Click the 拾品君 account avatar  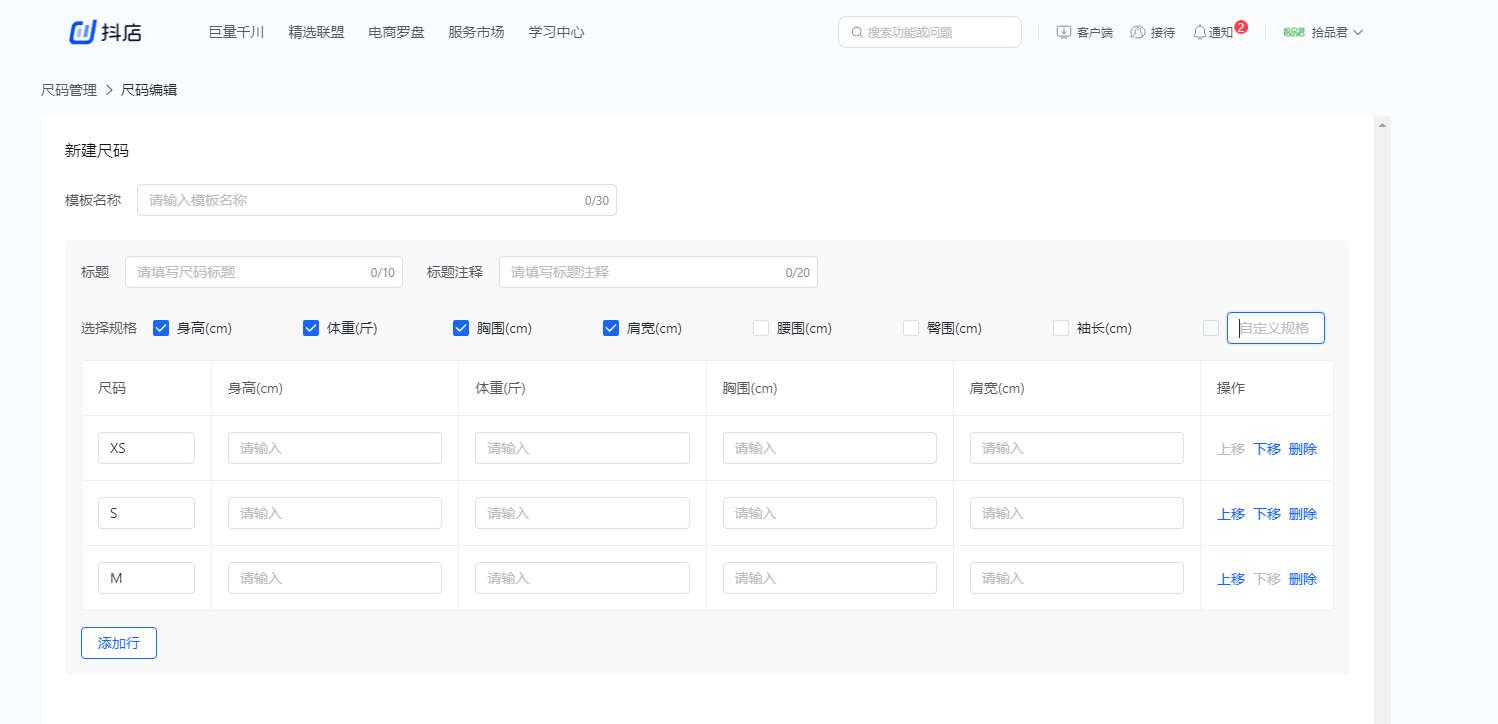[x=1294, y=32]
